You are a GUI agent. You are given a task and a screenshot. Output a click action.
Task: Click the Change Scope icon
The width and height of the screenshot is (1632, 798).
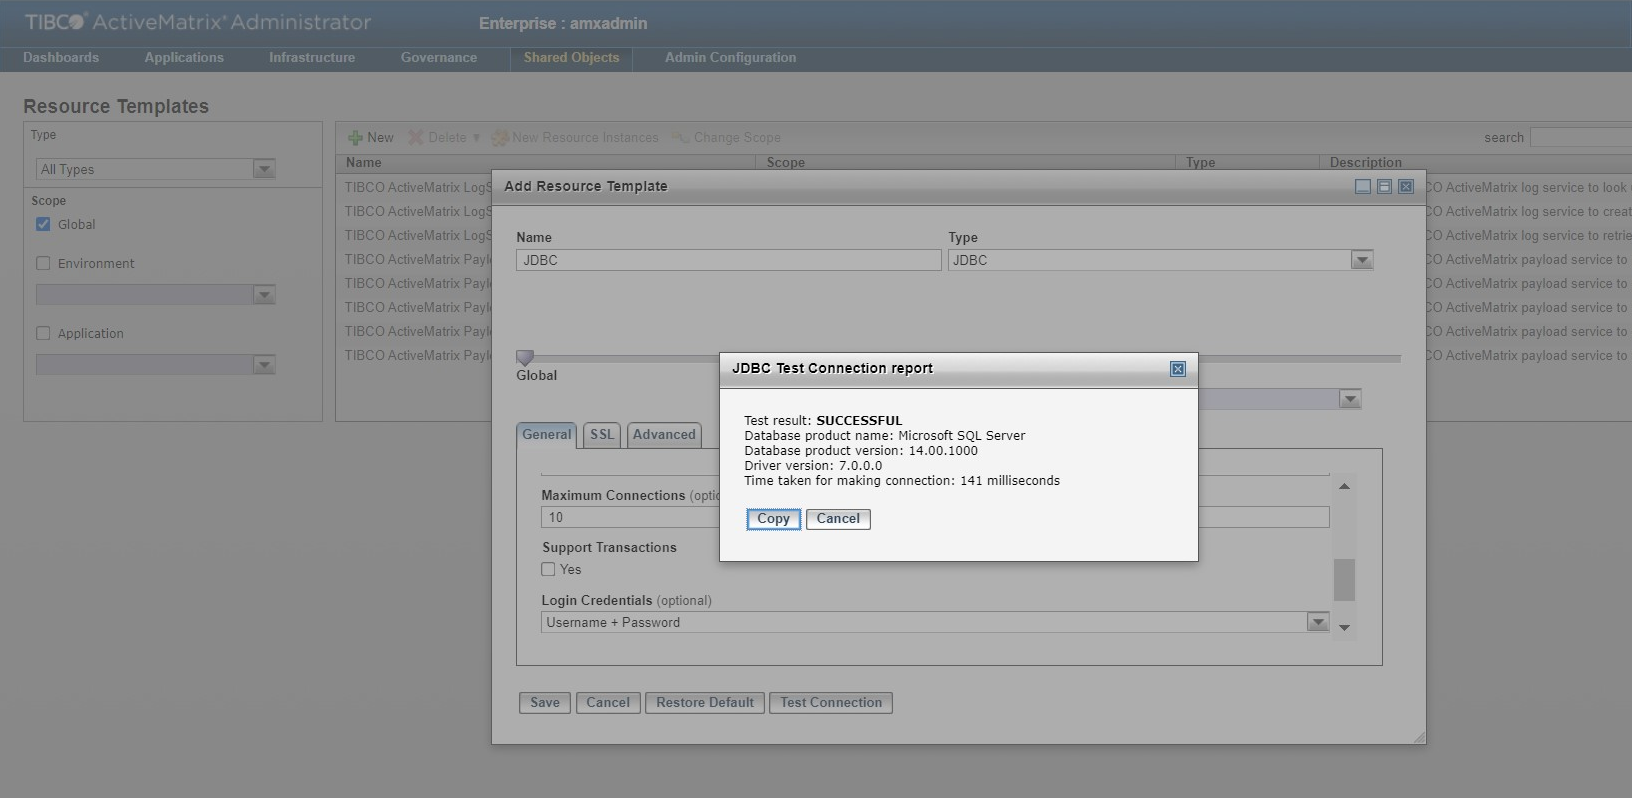tap(681, 138)
